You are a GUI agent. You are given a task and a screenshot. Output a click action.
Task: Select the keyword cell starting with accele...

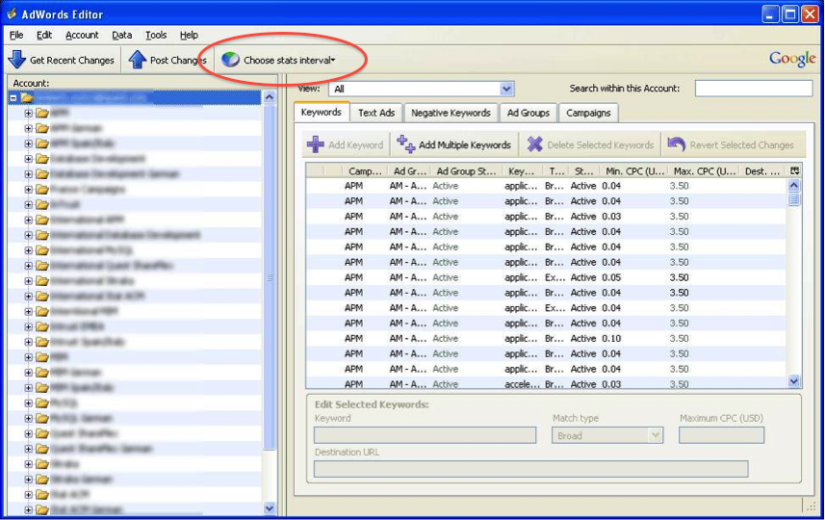click(x=521, y=384)
